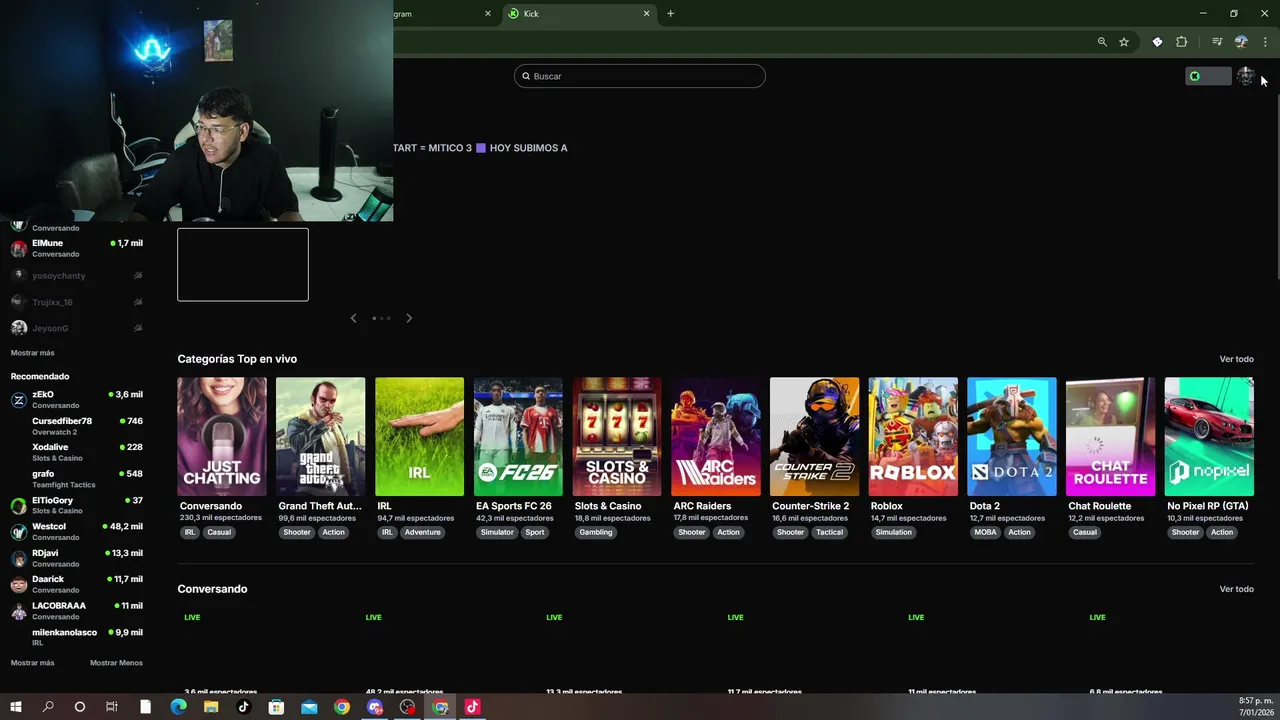Viewport: 1280px width, 720px height.
Task: Open Cursedfiber78 channel in sidebar
Action: tap(77, 426)
